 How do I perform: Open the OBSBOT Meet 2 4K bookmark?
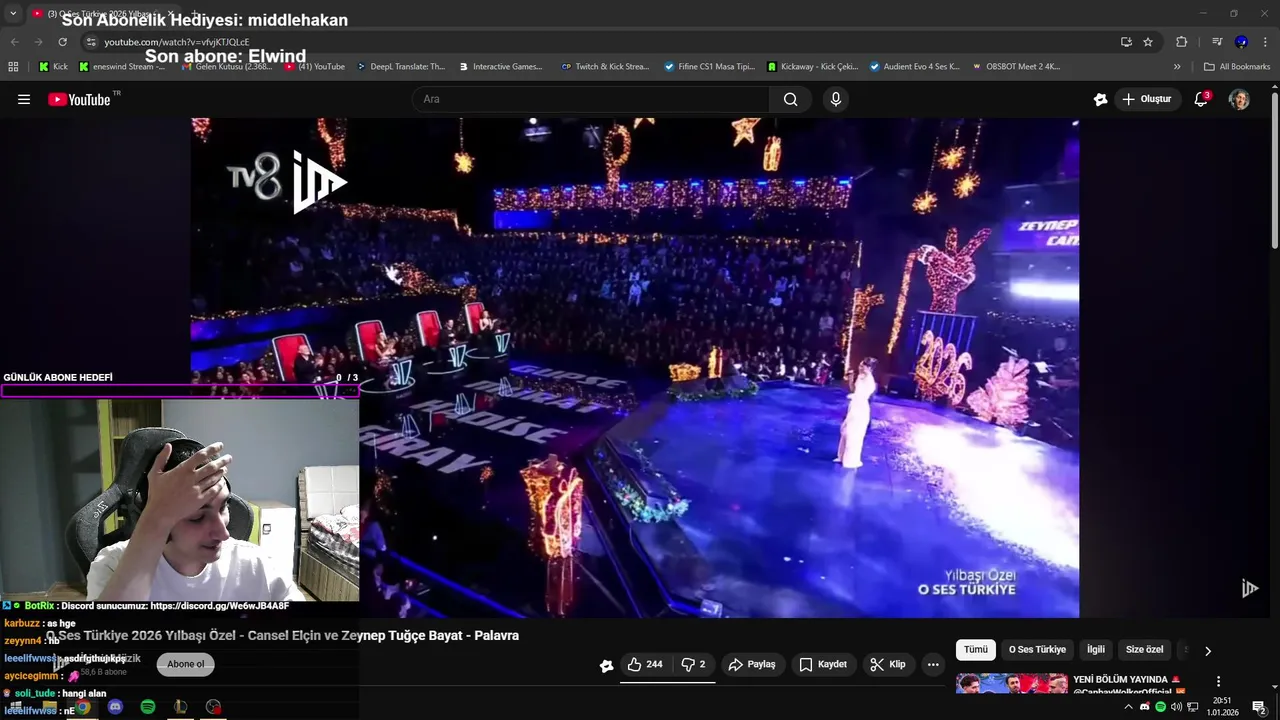click(x=1014, y=67)
